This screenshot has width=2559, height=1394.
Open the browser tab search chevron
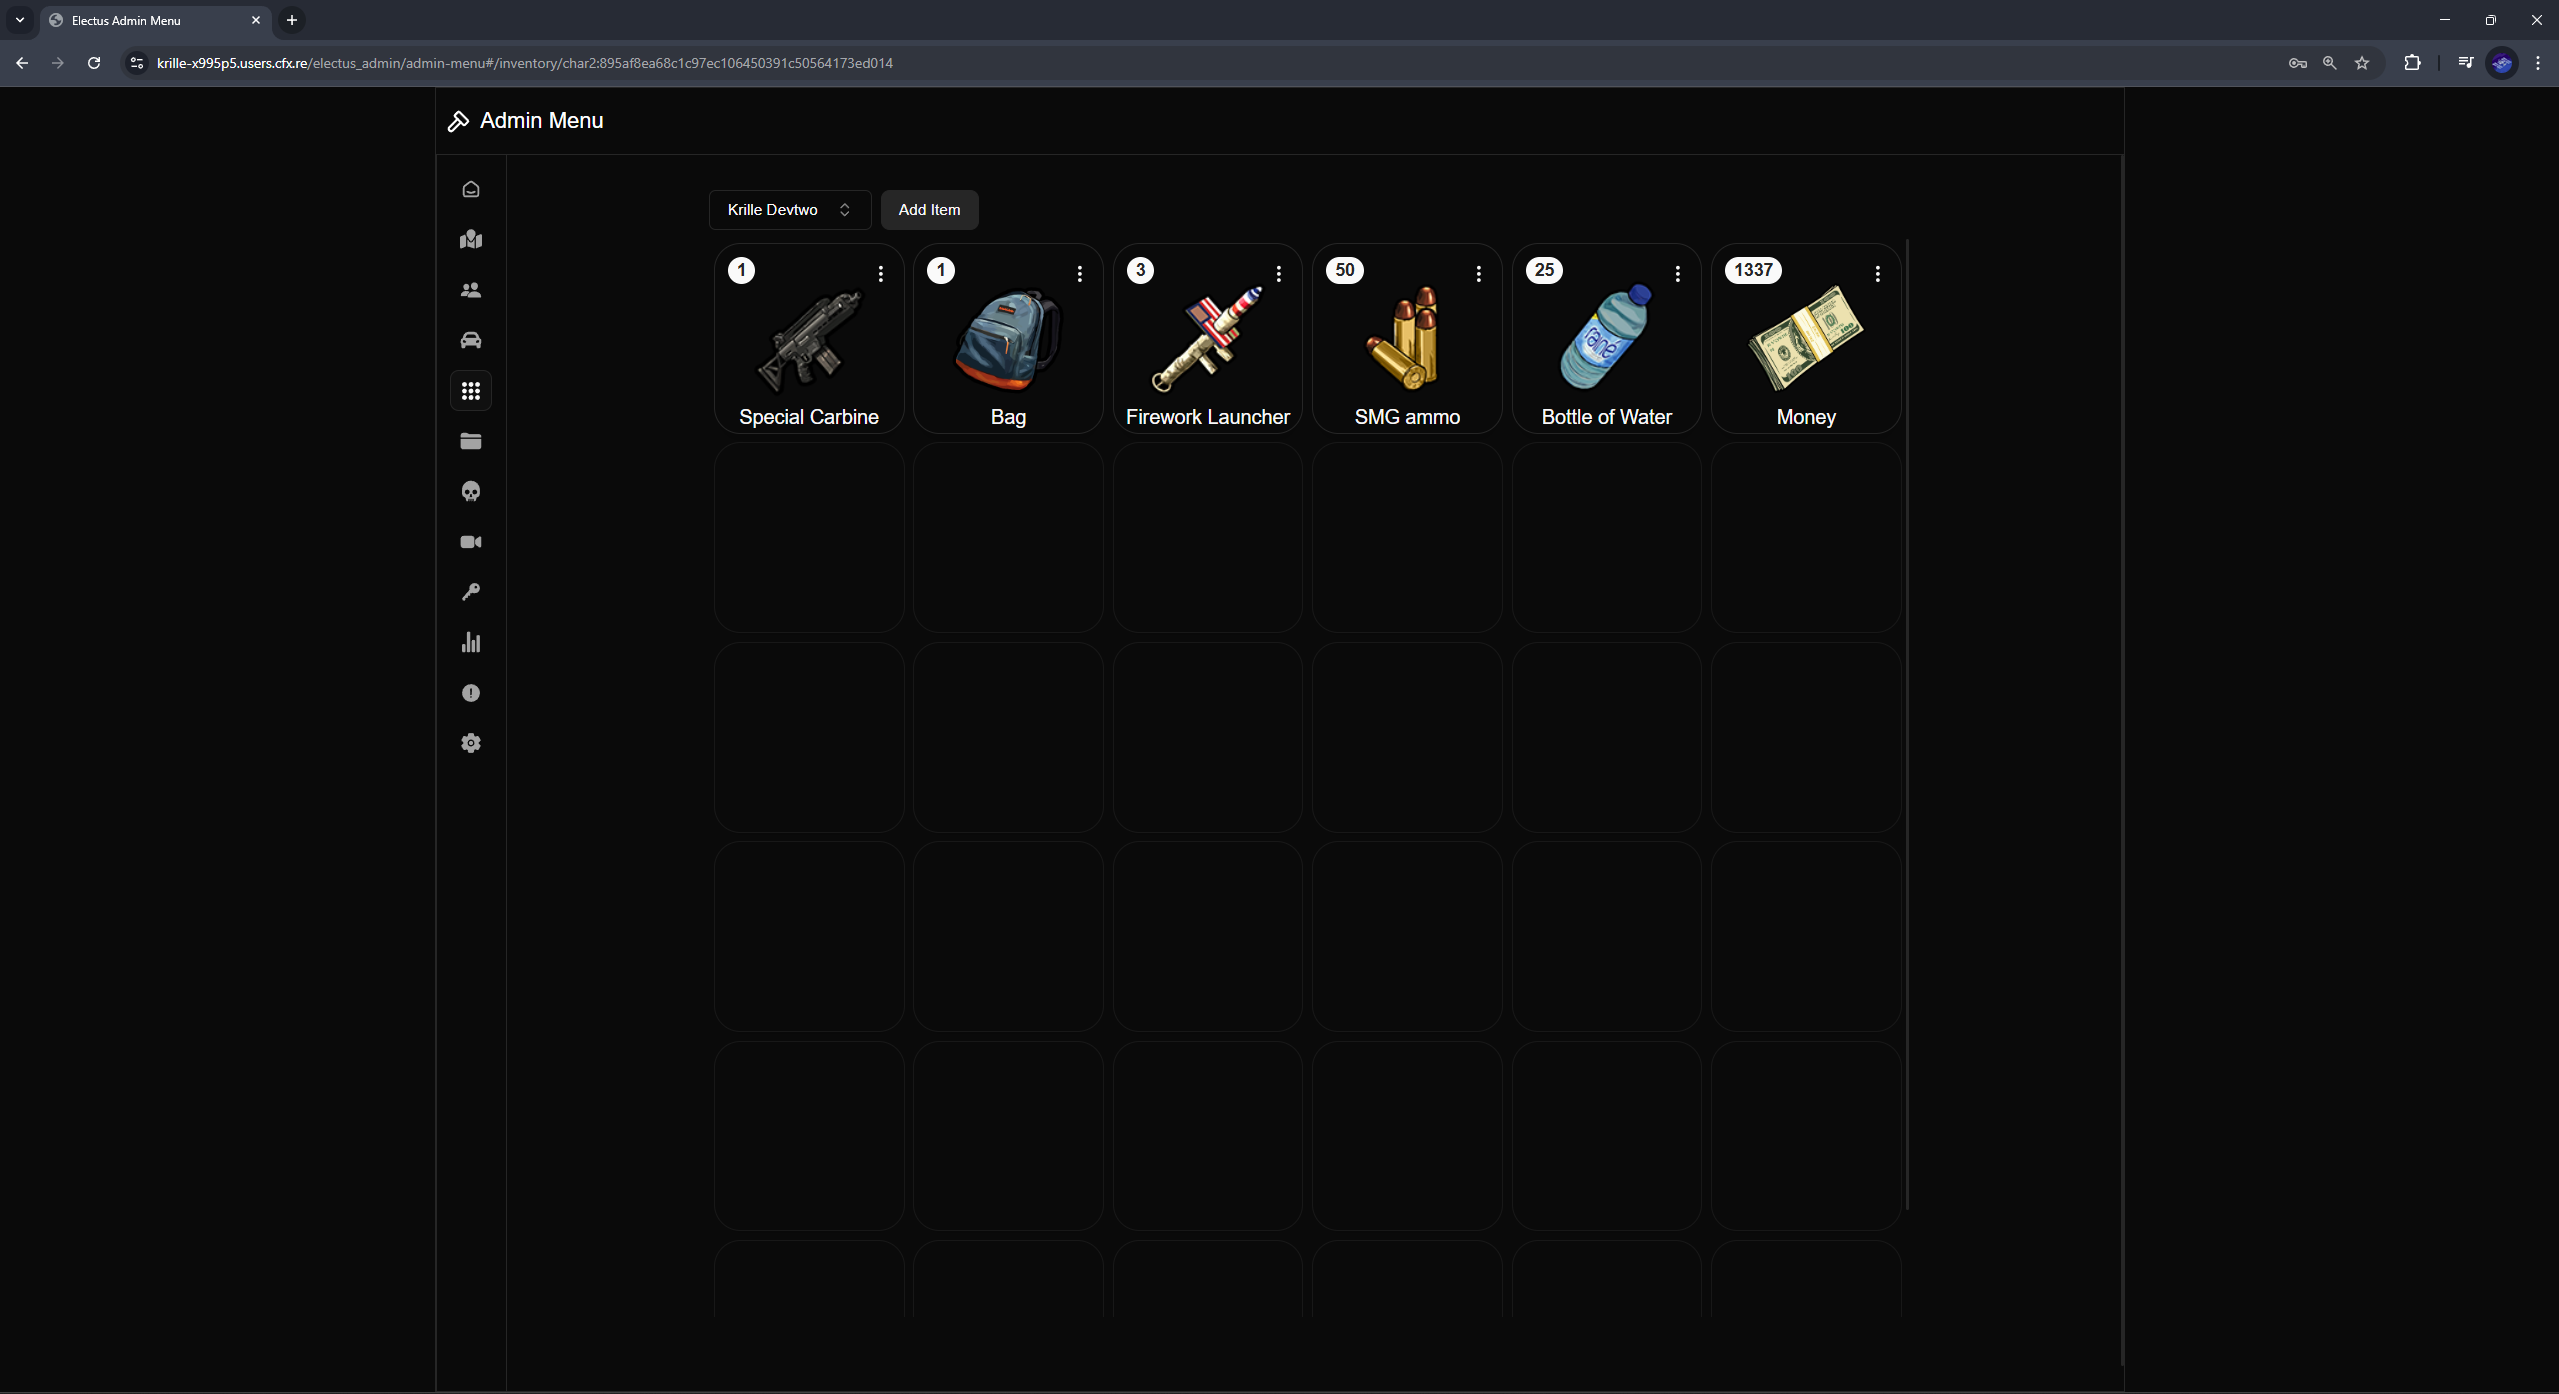pyautogui.click(x=19, y=20)
